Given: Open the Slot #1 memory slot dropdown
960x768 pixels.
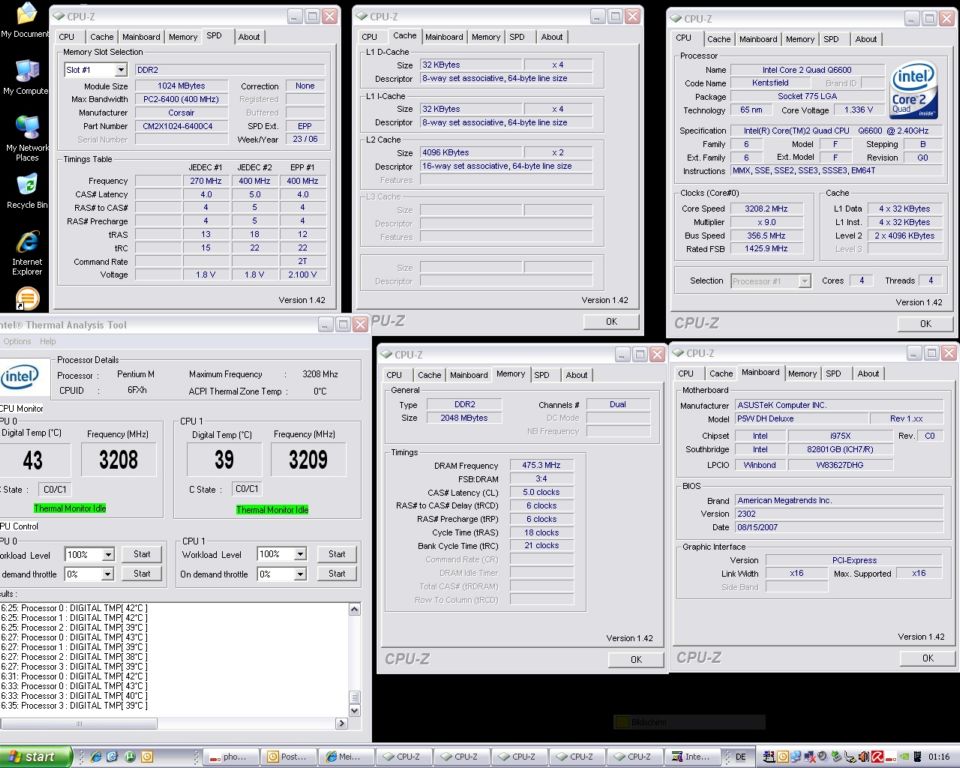Looking at the screenshot, I should (121, 70).
